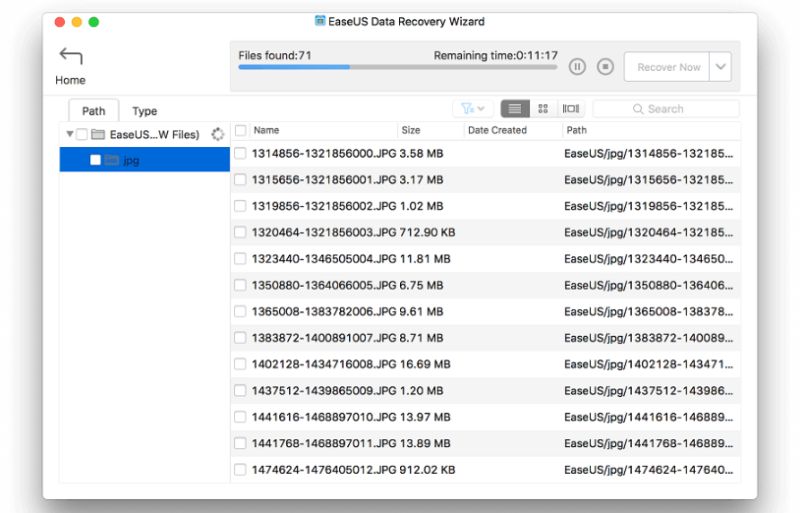The height and width of the screenshot is (513, 800).
Task: Select file name 1402128-1434716008.JPG
Action: point(324,364)
